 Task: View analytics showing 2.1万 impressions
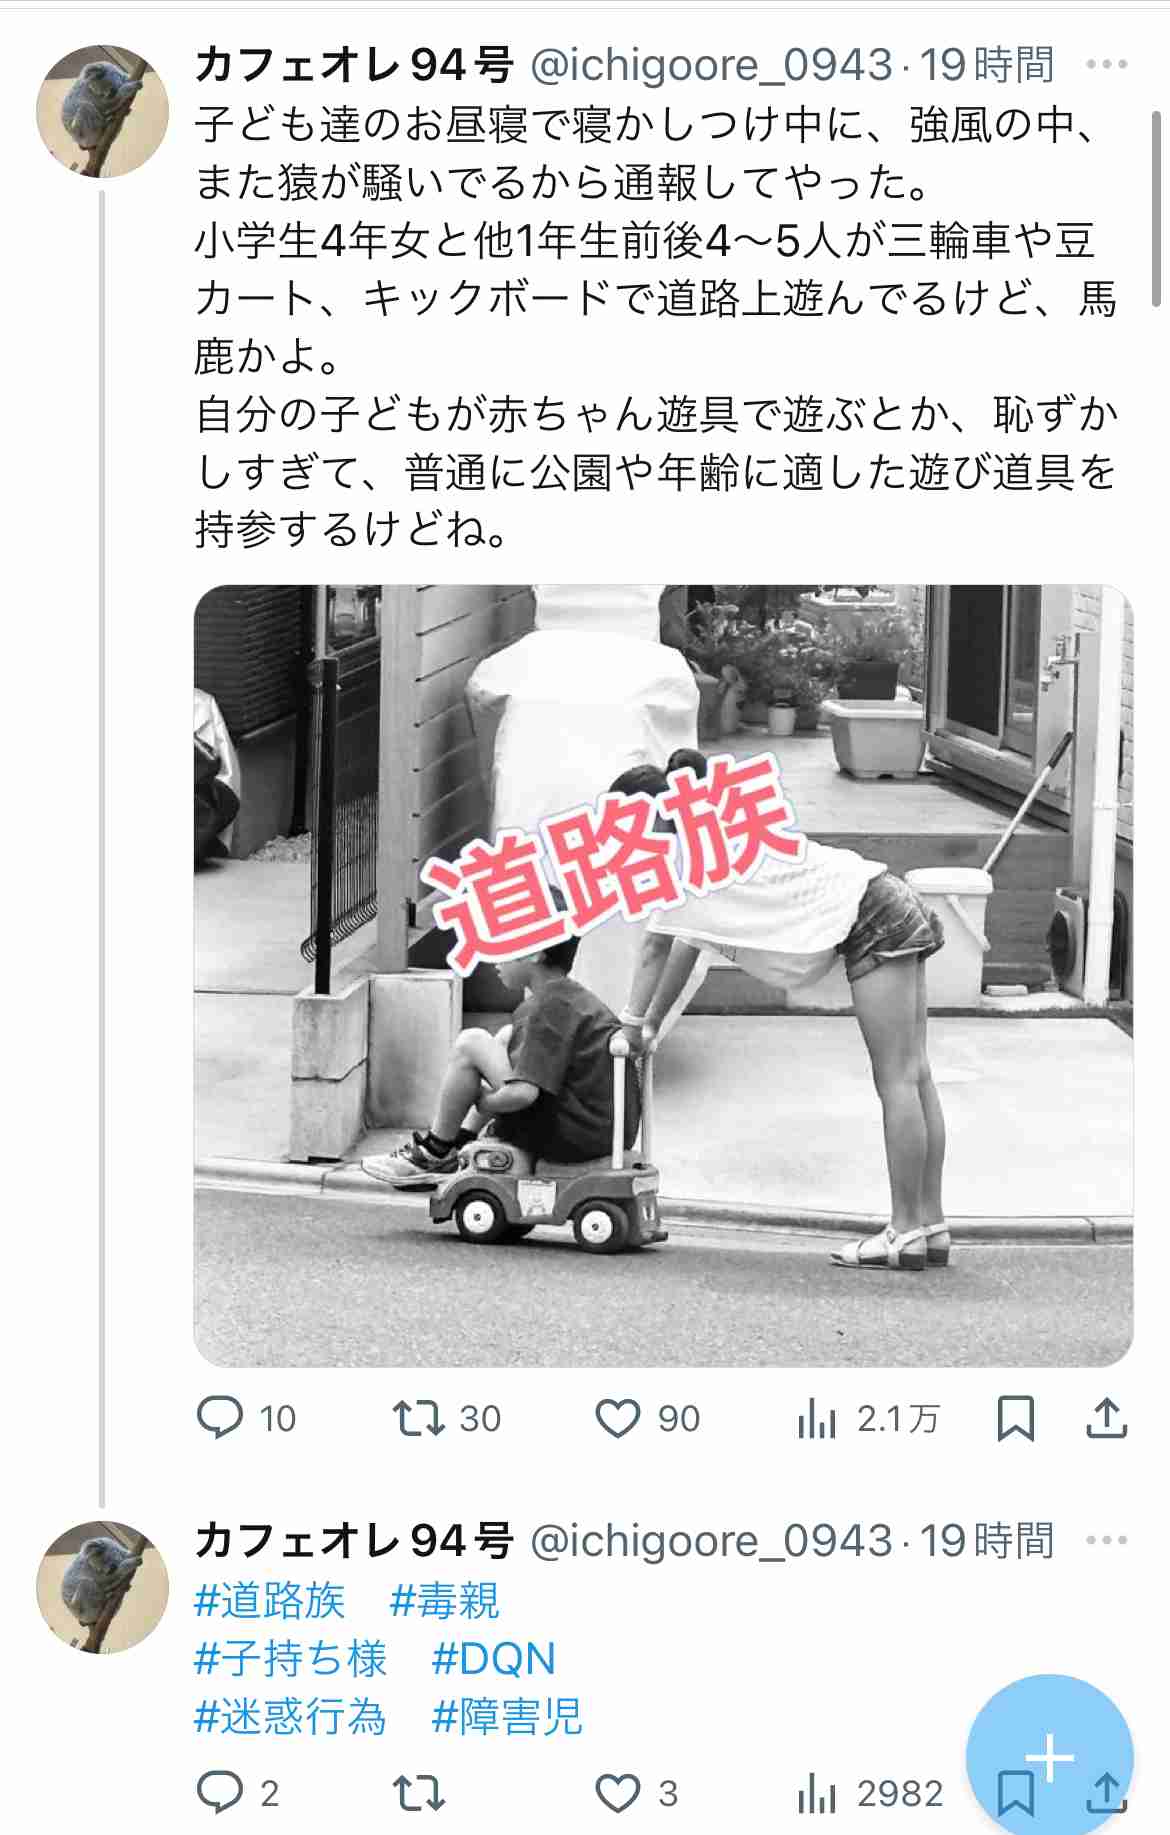(x=868, y=1418)
